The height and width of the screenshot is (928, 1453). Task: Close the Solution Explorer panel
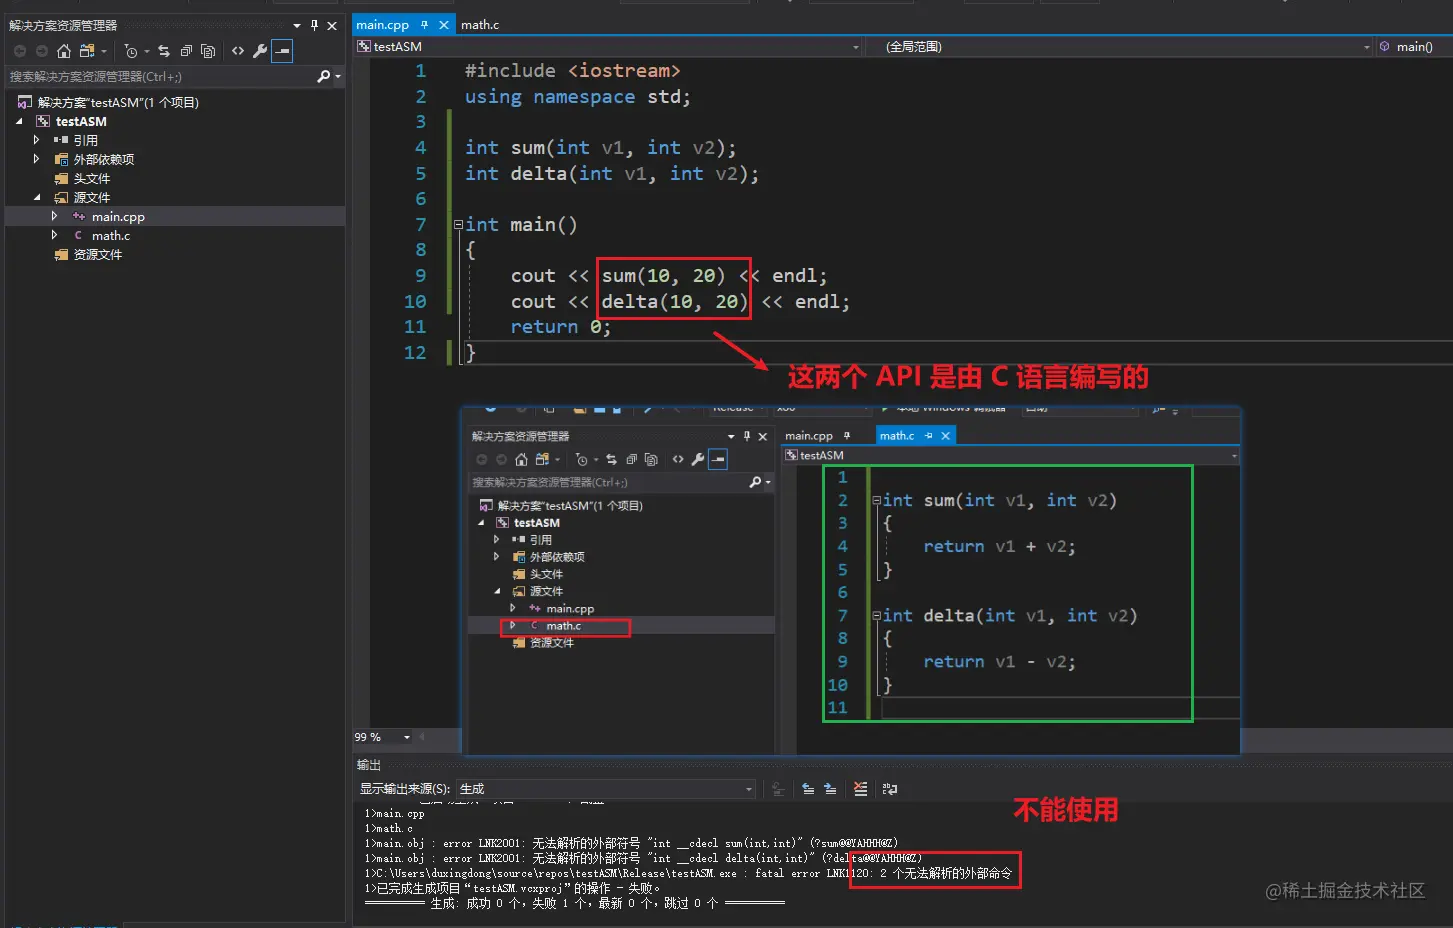[x=332, y=26]
